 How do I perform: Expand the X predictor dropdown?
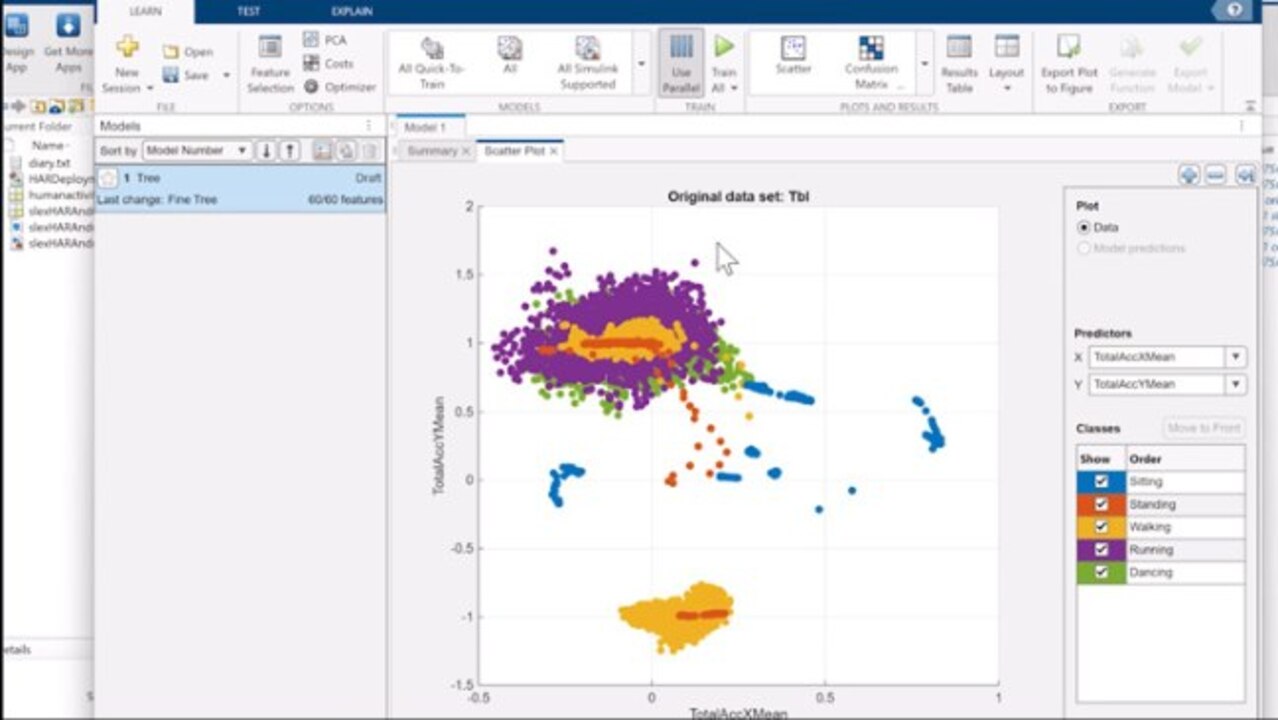[x=1236, y=357]
